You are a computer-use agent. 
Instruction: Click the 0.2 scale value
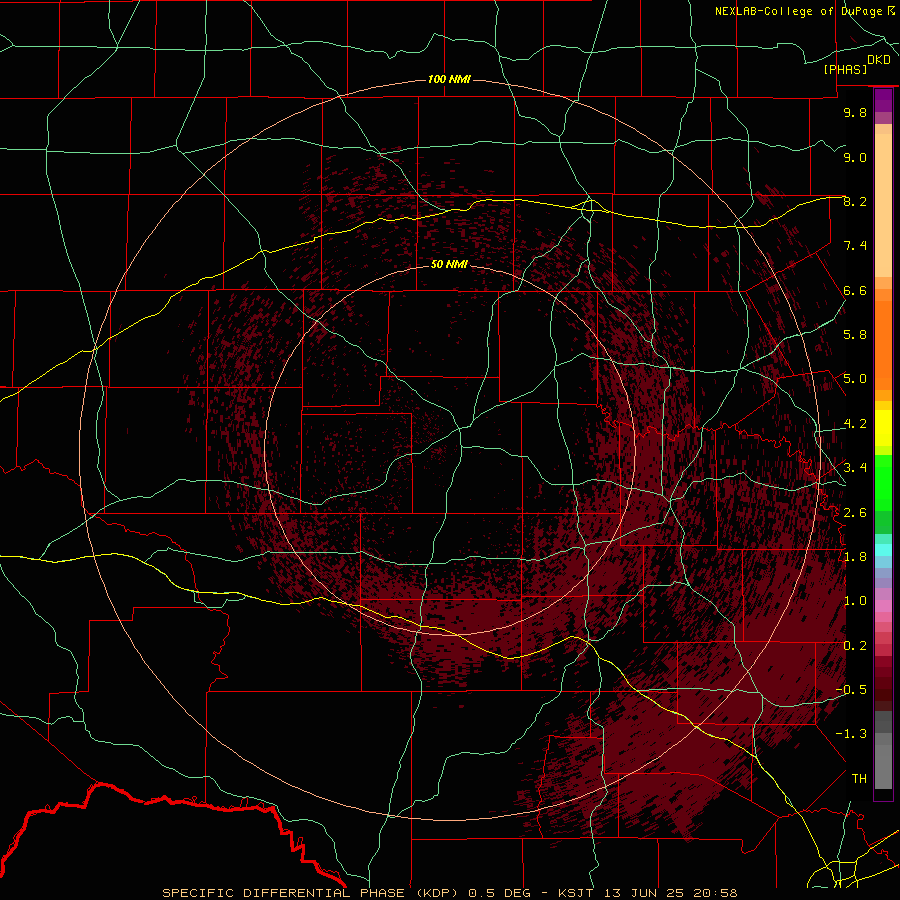pyautogui.click(x=855, y=645)
